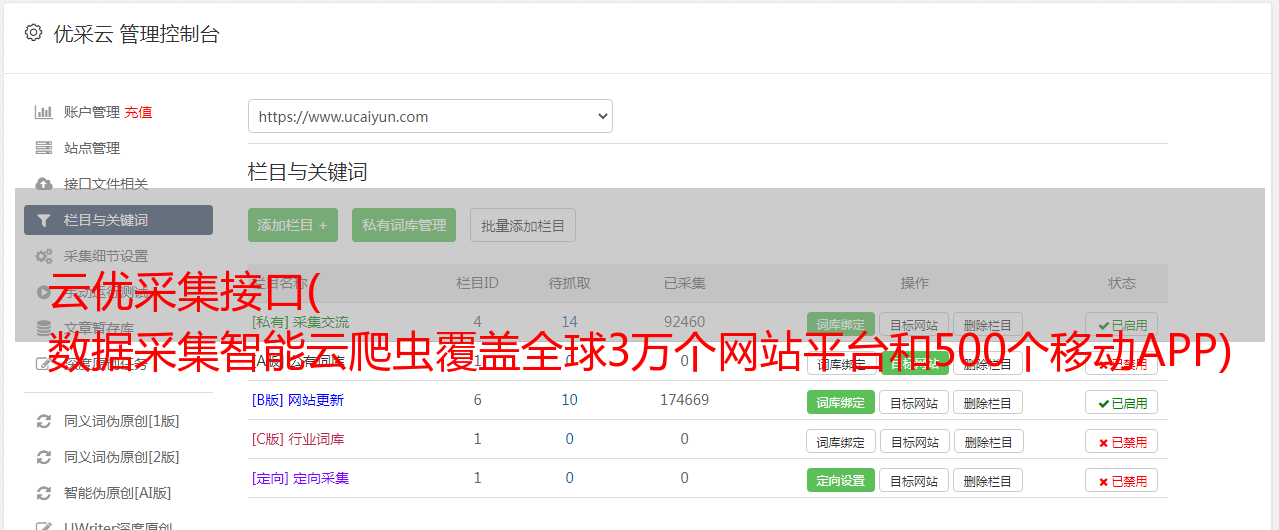Click the 栏目与关键词 page heading
Image resolution: width=1279 pixels, height=530 pixels.
(307, 172)
